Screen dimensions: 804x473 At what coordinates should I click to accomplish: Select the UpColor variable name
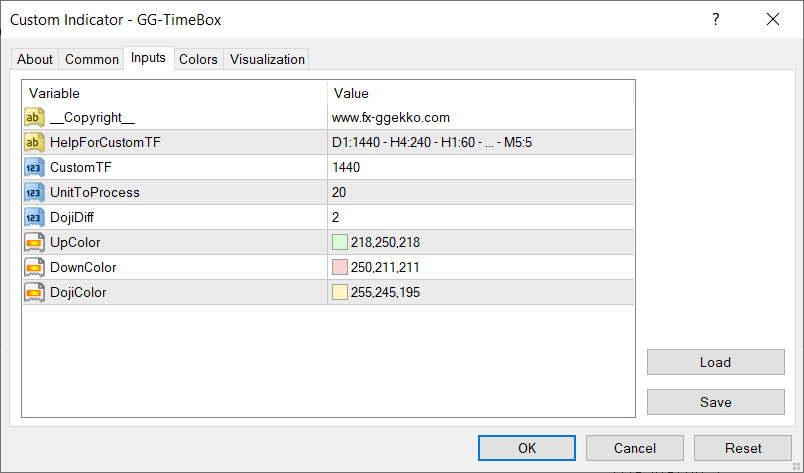coord(75,243)
